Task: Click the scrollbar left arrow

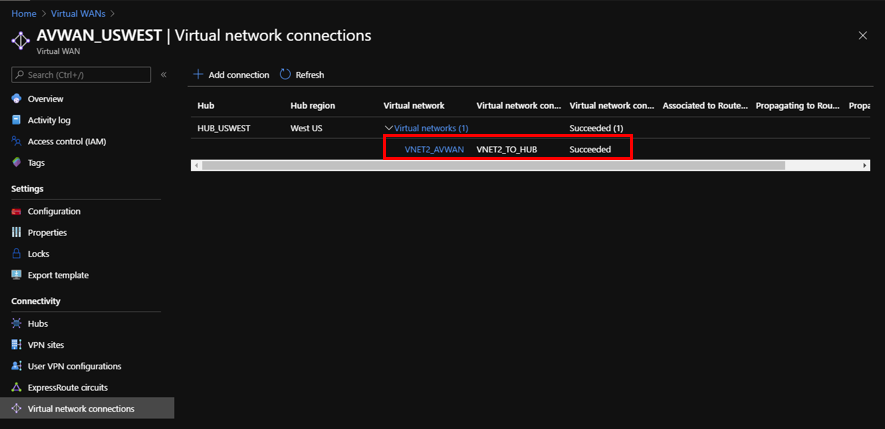Action: (196, 165)
